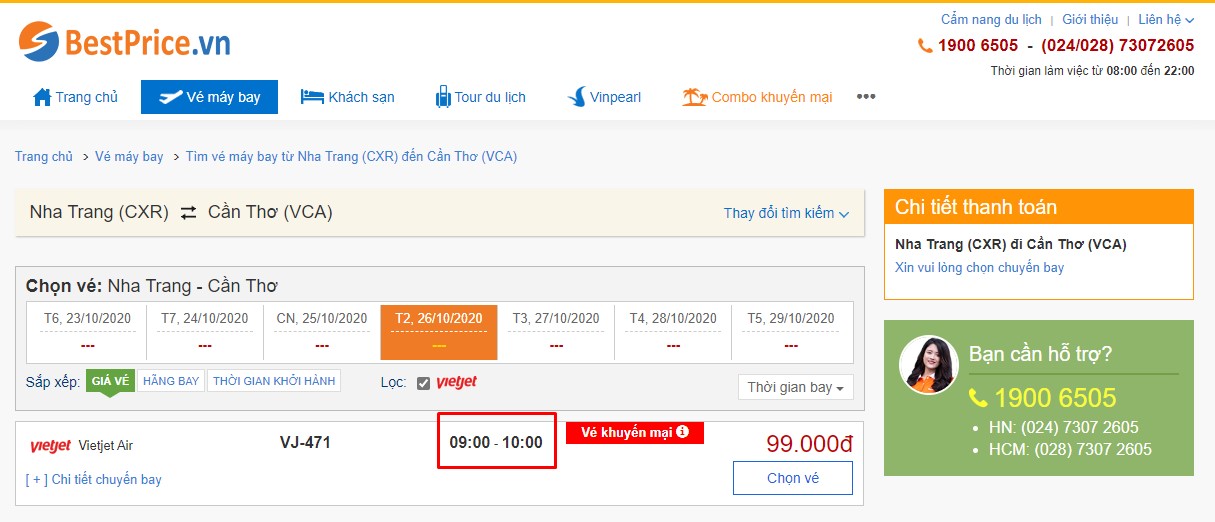Open the Giới thiệu link

1090,19
